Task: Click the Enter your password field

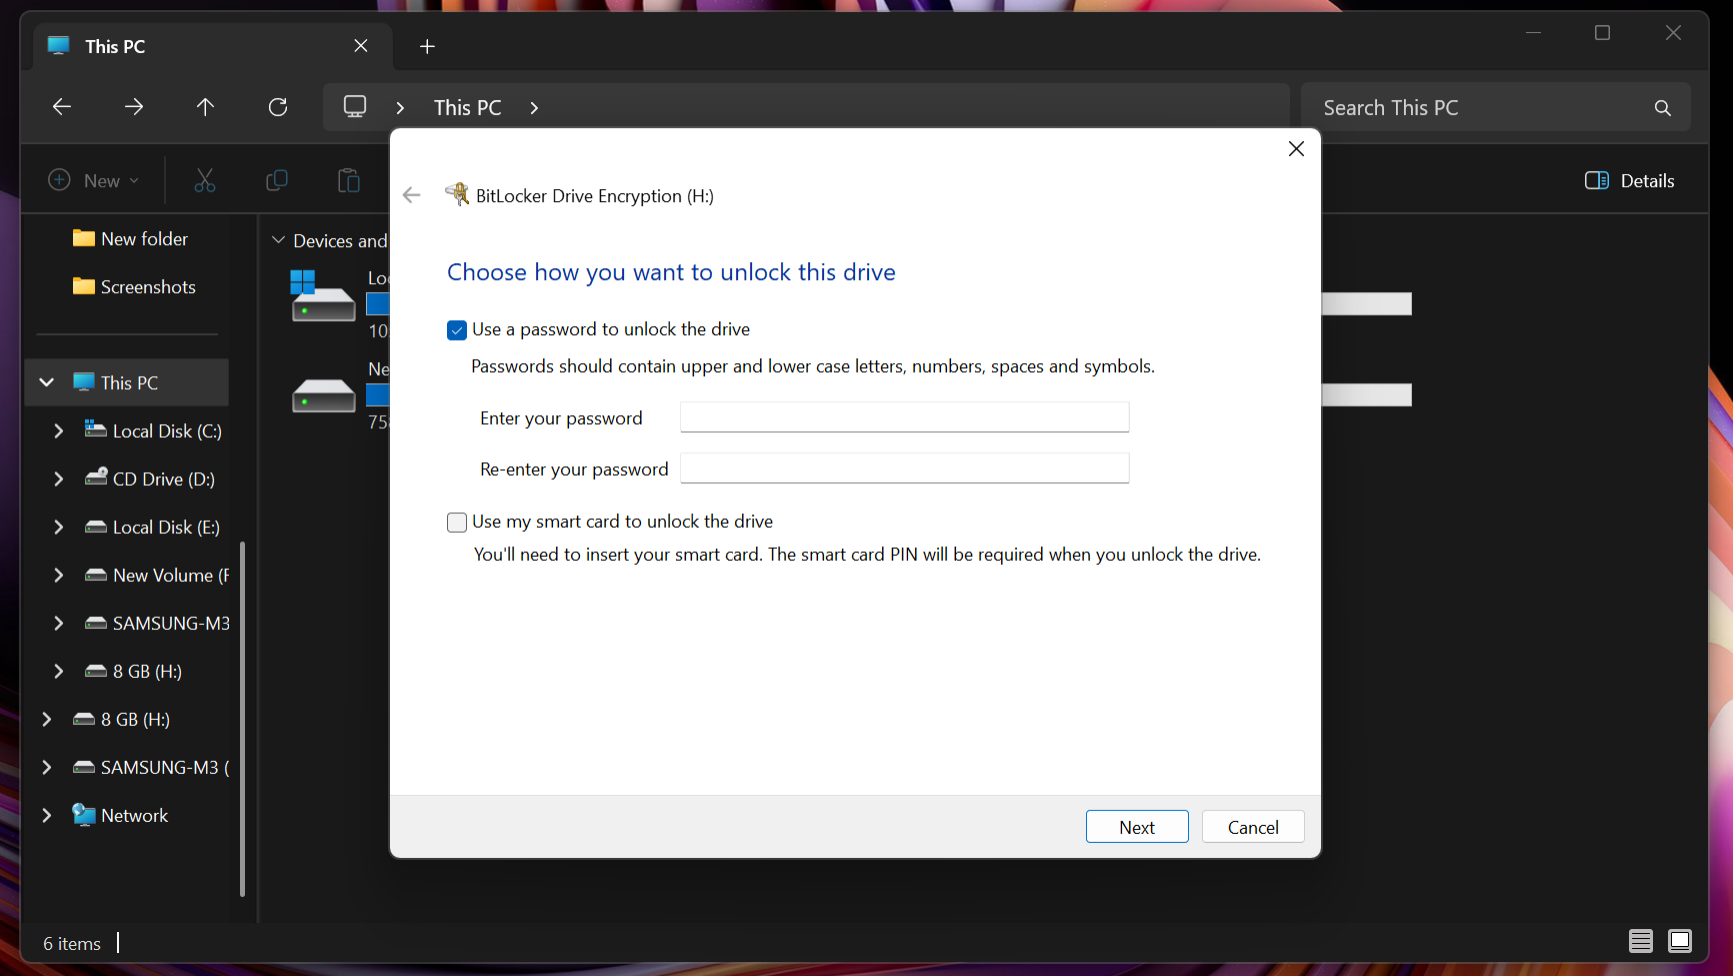Action: point(903,417)
